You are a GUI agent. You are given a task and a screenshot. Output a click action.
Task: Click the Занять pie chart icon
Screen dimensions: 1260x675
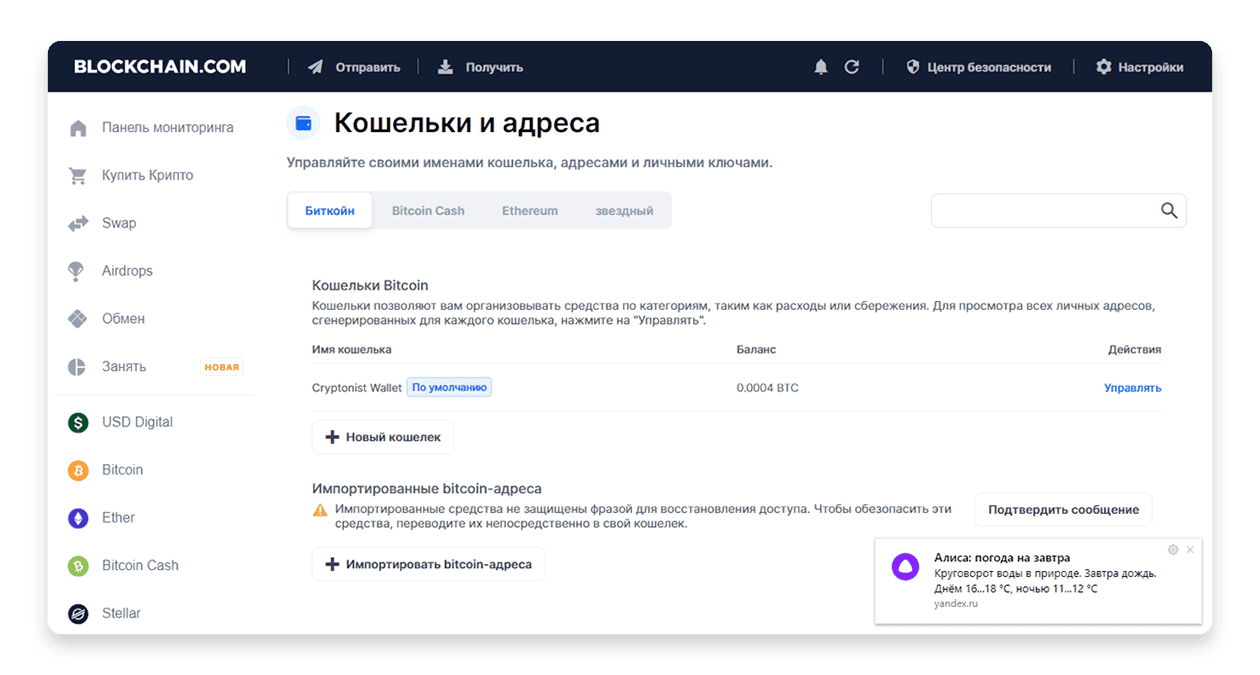click(78, 367)
